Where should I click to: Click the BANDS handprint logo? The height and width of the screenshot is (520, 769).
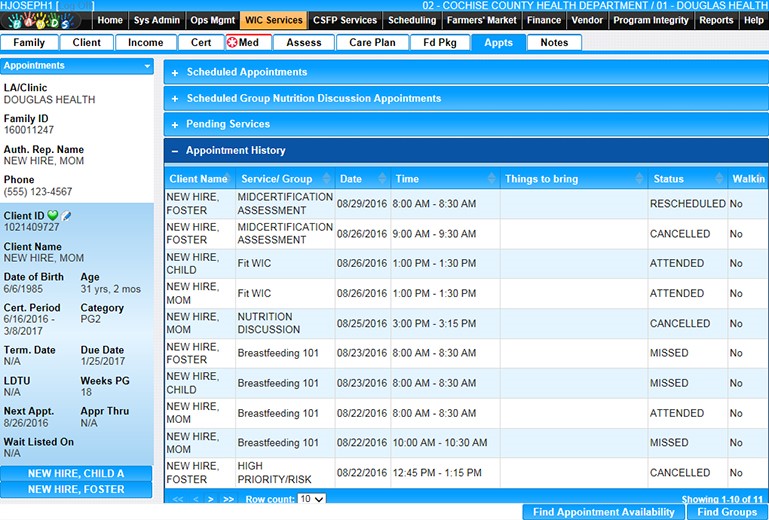[x=46, y=20]
